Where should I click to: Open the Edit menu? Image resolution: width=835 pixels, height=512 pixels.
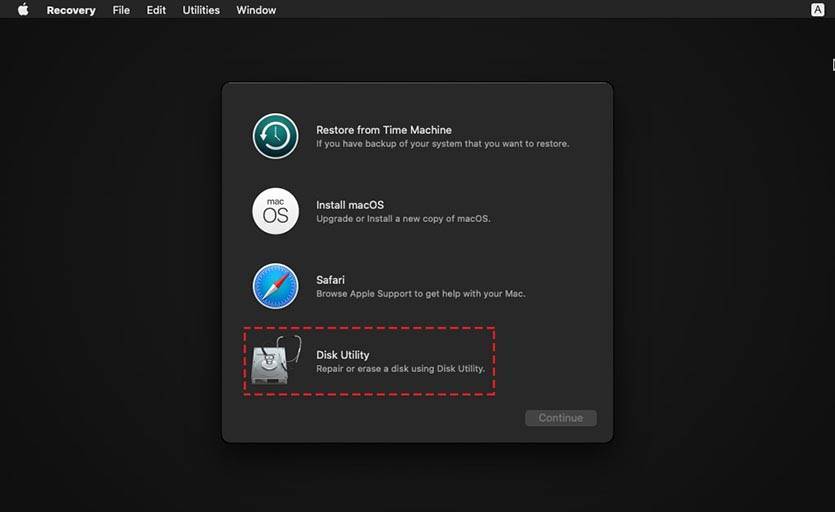tap(156, 10)
